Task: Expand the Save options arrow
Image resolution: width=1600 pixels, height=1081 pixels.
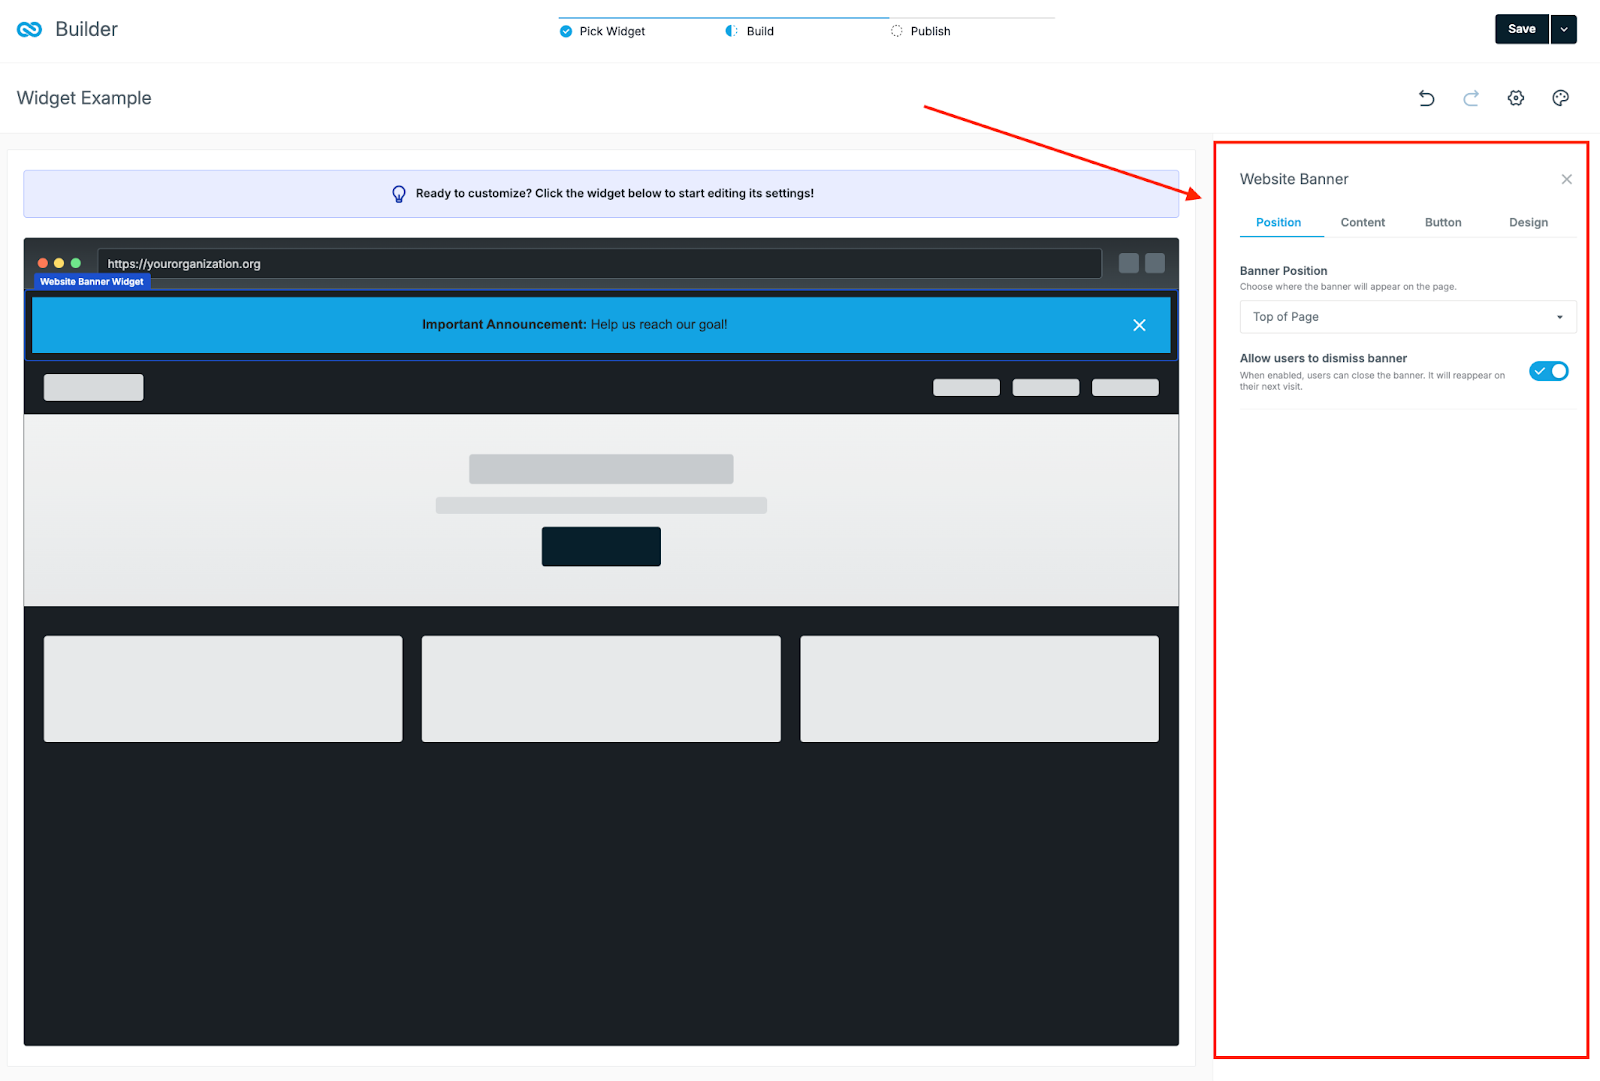Action: click(x=1564, y=29)
